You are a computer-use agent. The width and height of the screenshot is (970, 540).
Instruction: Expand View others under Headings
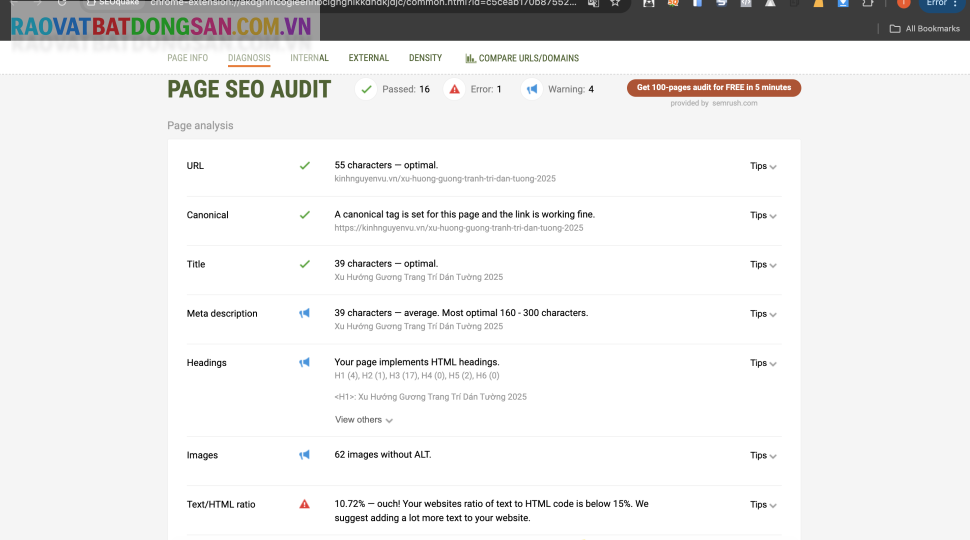(x=364, y=420)
